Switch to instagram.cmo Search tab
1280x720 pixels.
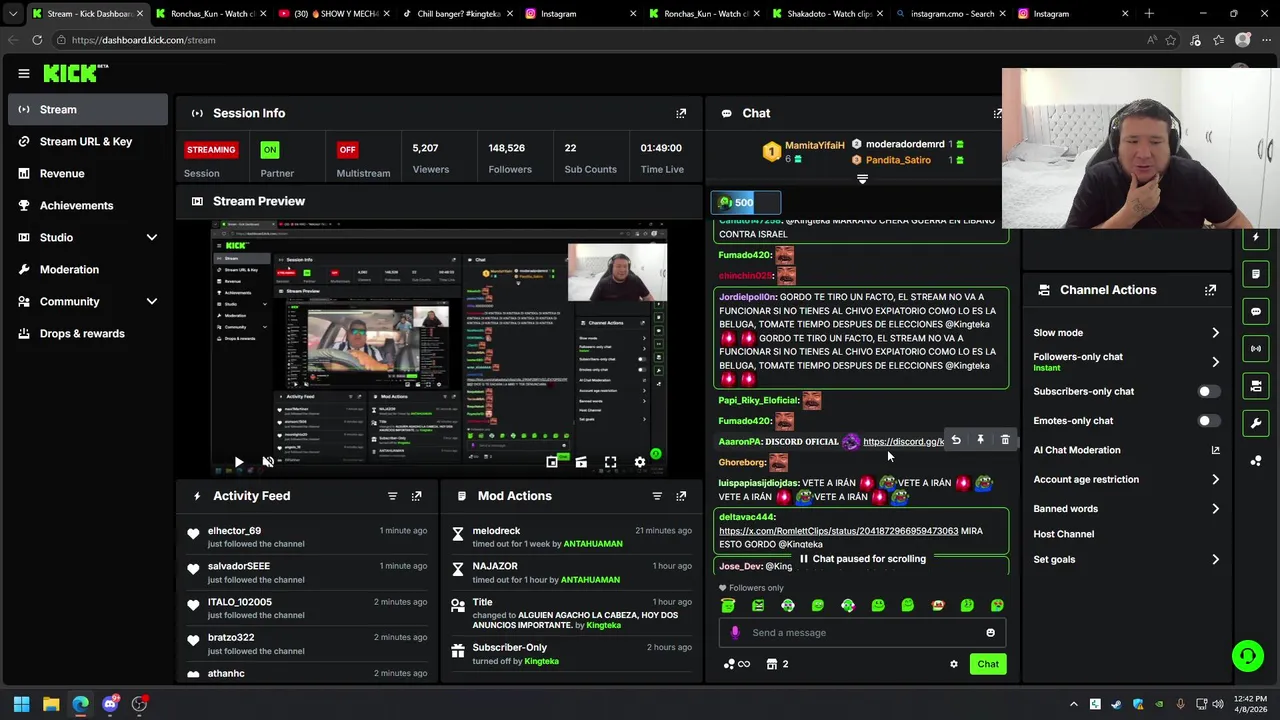click(952, 14)
